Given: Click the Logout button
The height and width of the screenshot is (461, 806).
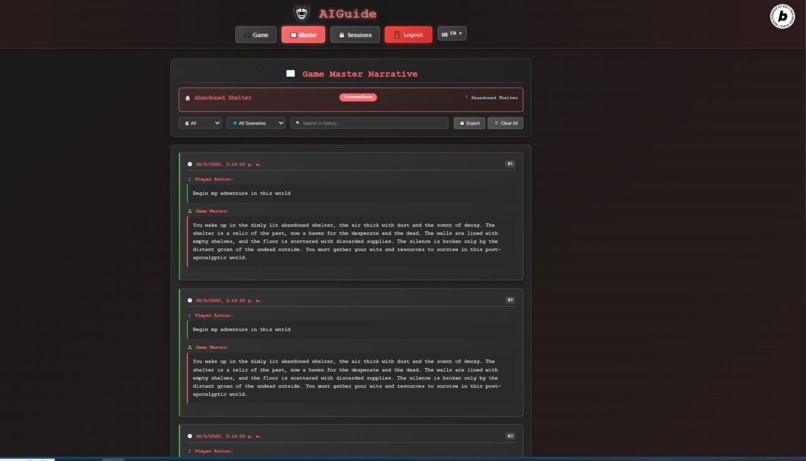Looking at the screenshot, I should coord(408,35).
